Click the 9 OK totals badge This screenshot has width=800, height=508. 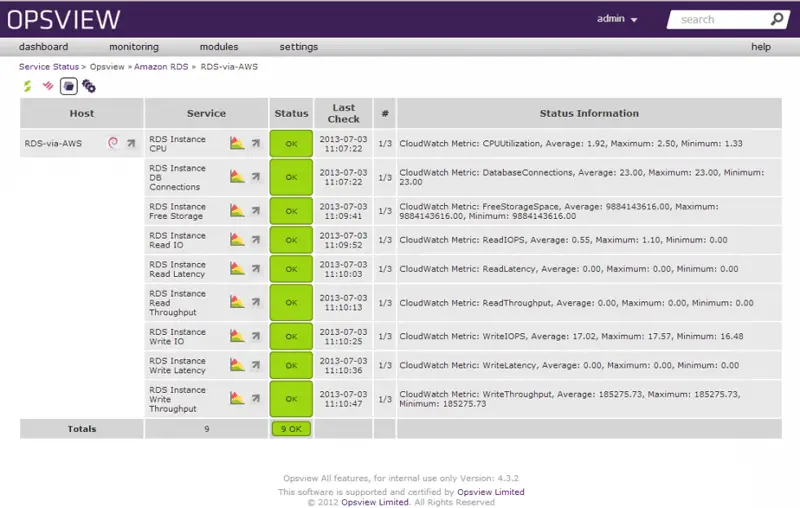[x=291, y=429]
